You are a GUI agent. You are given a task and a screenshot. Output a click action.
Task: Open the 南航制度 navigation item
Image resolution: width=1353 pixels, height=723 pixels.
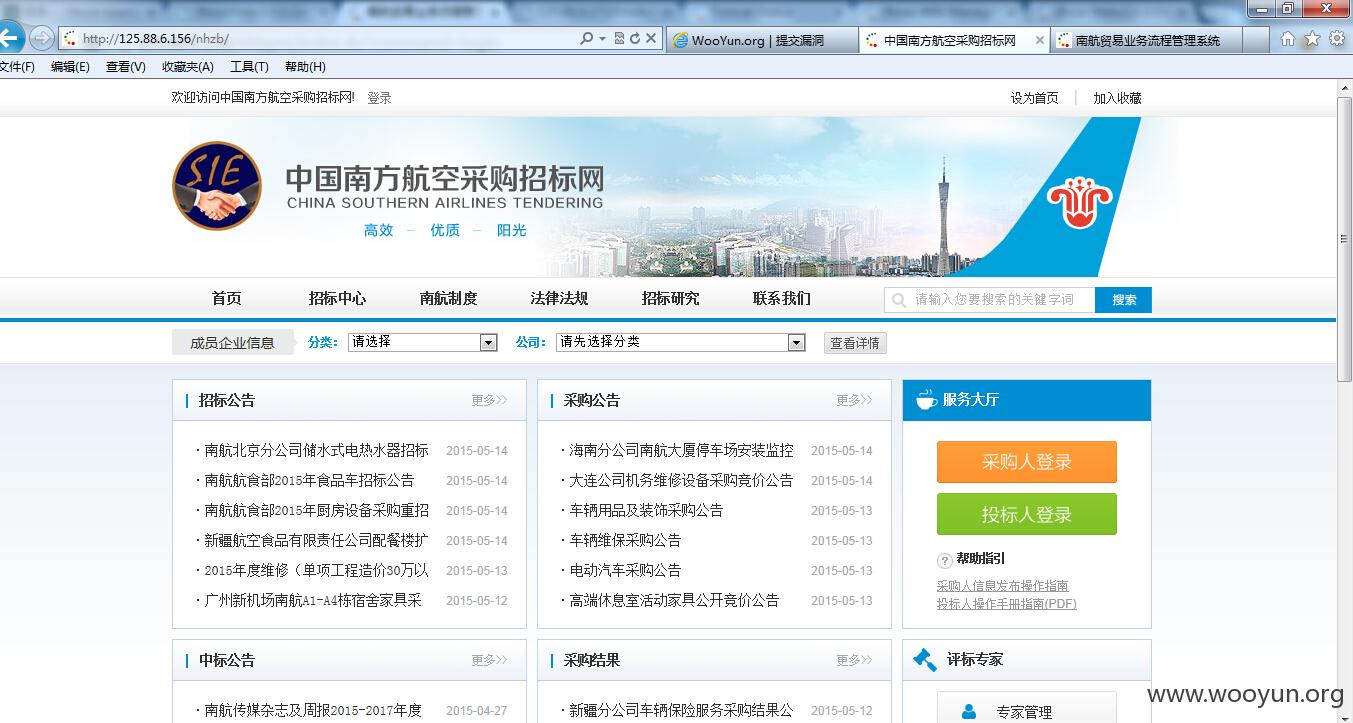pyautogui.click(x=448, y=298)
